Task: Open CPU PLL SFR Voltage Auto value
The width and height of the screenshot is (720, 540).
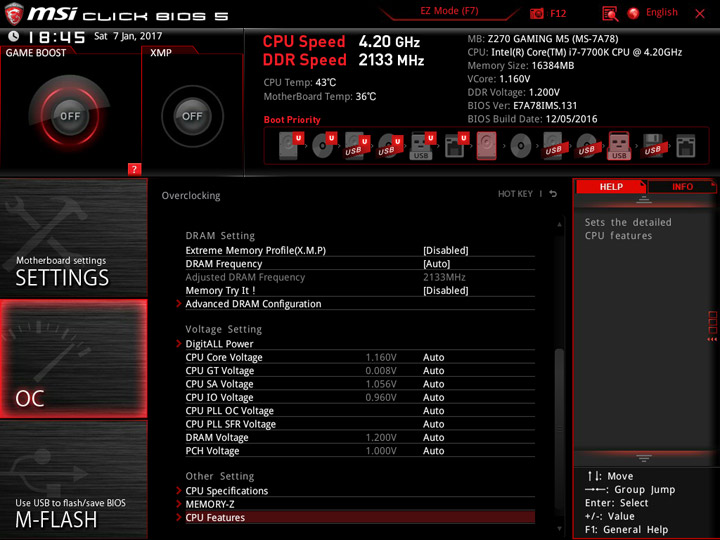Action: tap(433, 424)
